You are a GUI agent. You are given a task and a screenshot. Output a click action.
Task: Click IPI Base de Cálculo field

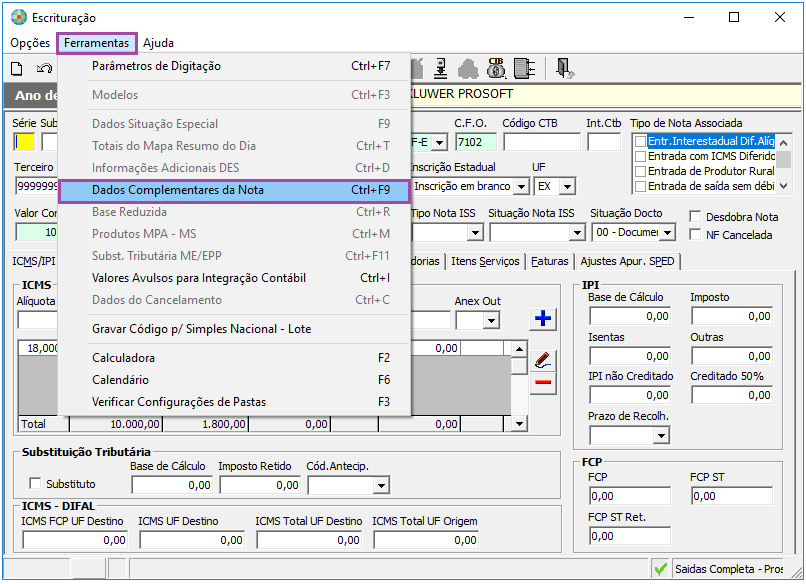(x=630, y=316)
